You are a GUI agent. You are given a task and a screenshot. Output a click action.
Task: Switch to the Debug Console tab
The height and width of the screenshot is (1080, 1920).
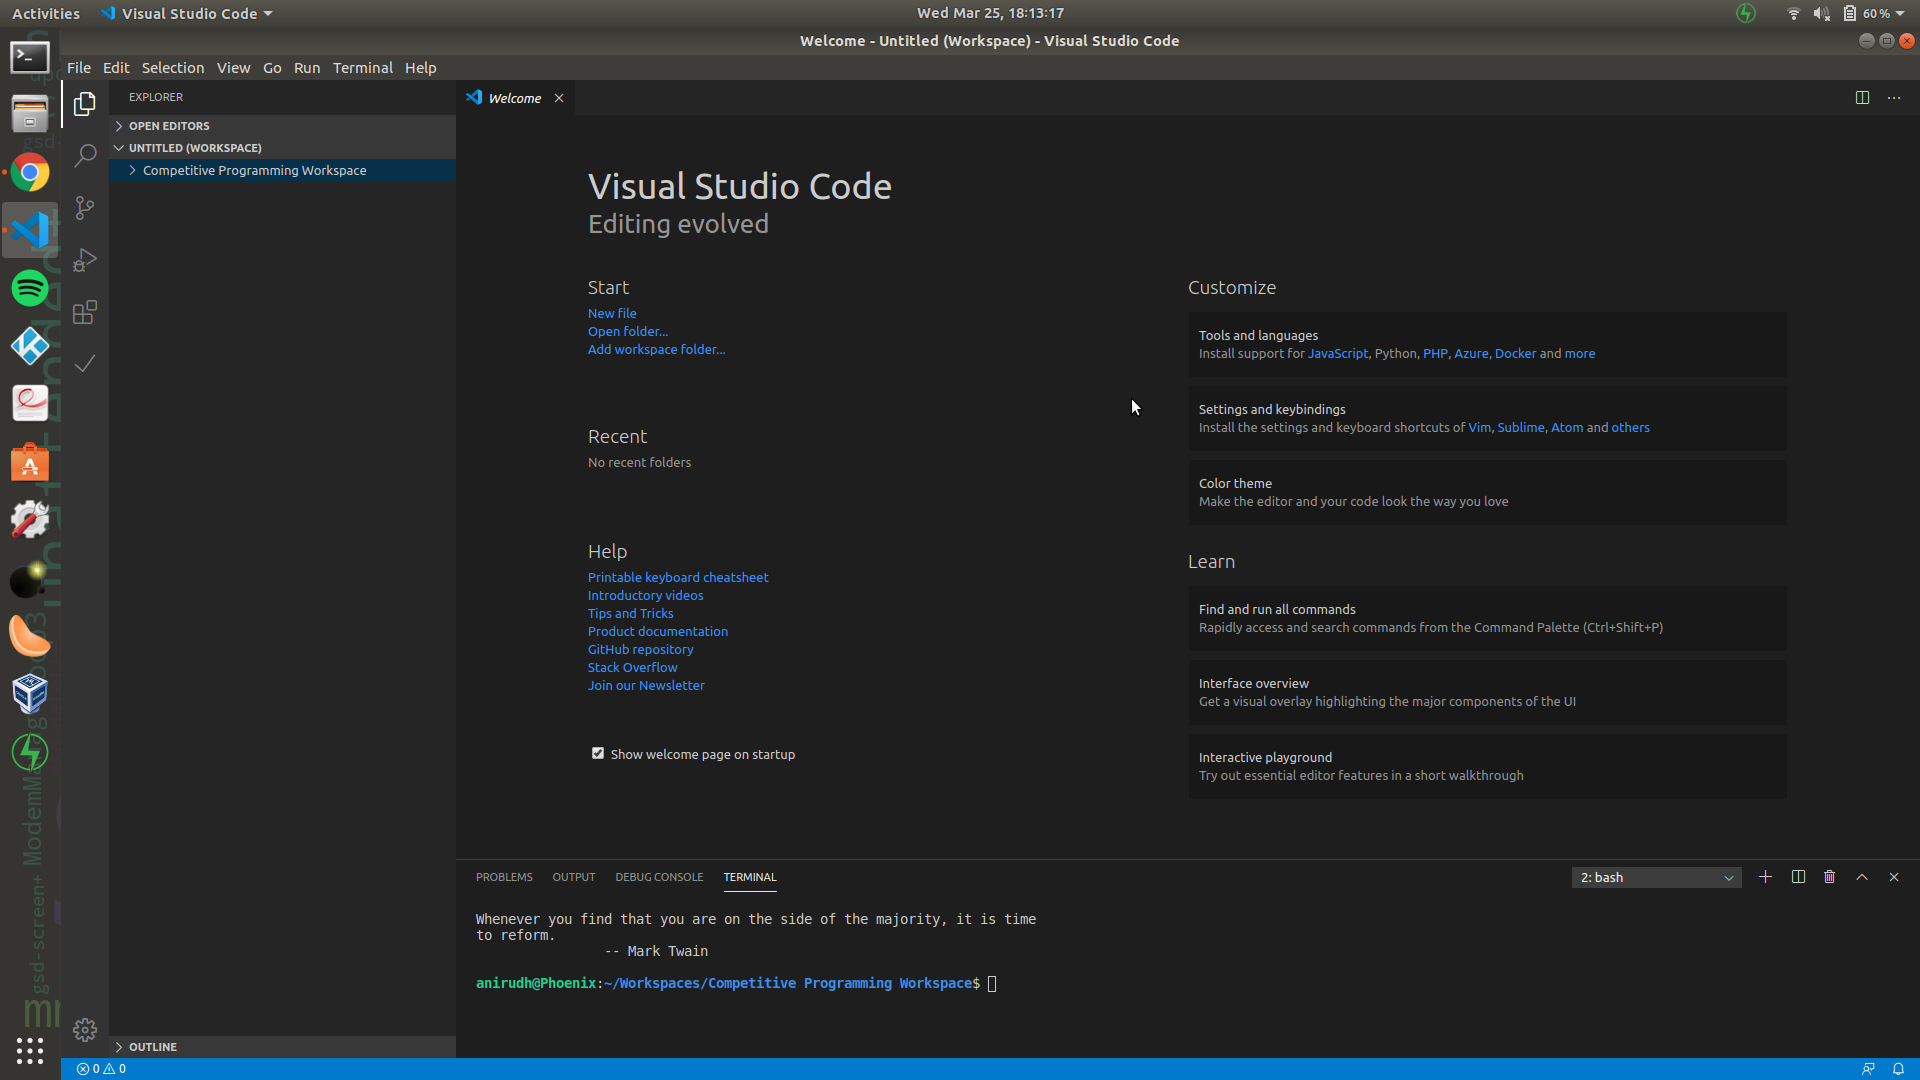coord(659,877)
